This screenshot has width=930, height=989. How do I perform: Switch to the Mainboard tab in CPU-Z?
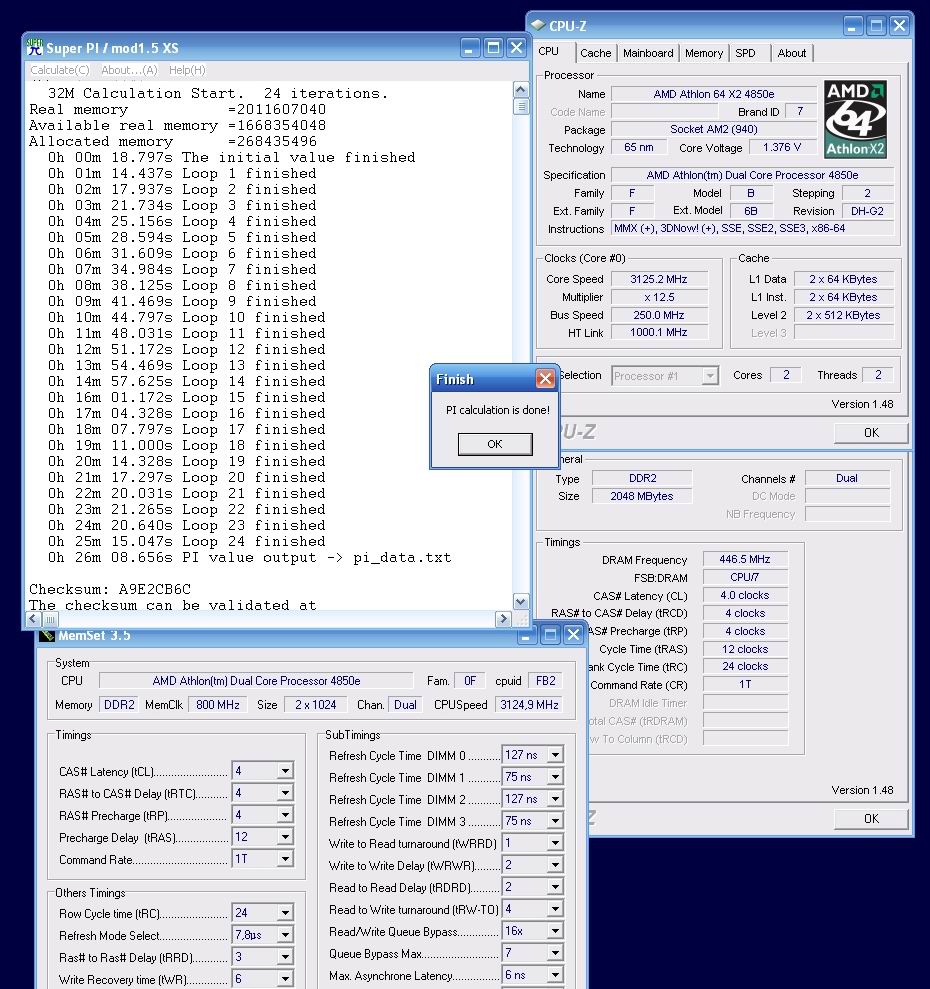(x=648, y=53)
